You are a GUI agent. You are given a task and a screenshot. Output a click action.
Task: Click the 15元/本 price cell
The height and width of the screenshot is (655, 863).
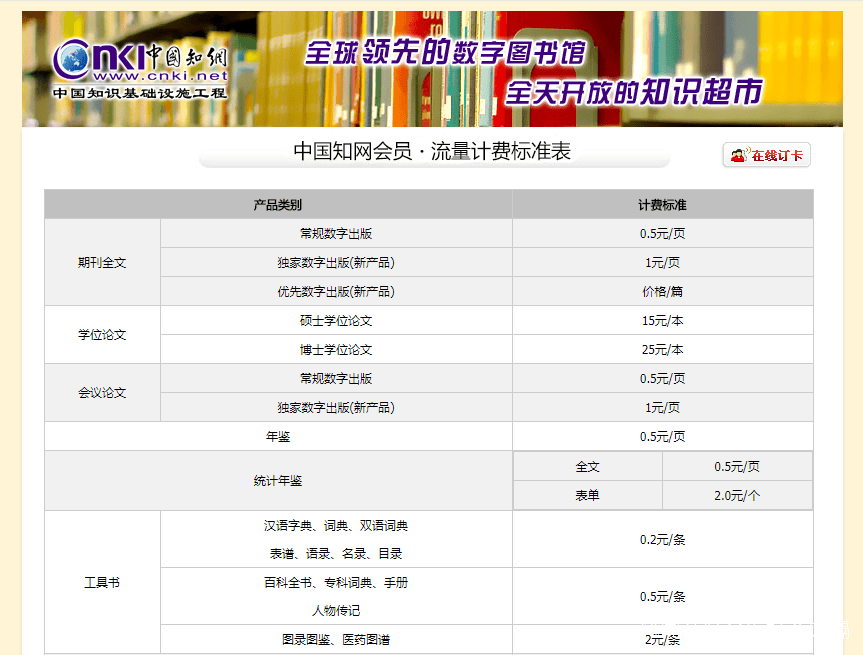click(x=663, y=320)
